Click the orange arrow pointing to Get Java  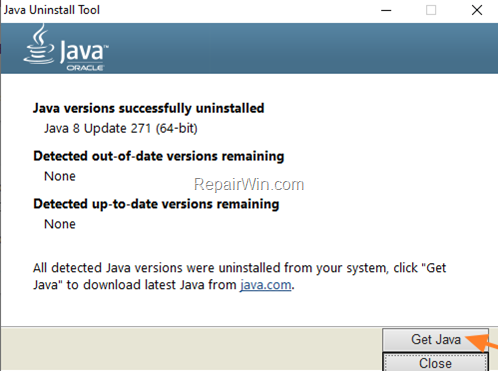point(482,343)
